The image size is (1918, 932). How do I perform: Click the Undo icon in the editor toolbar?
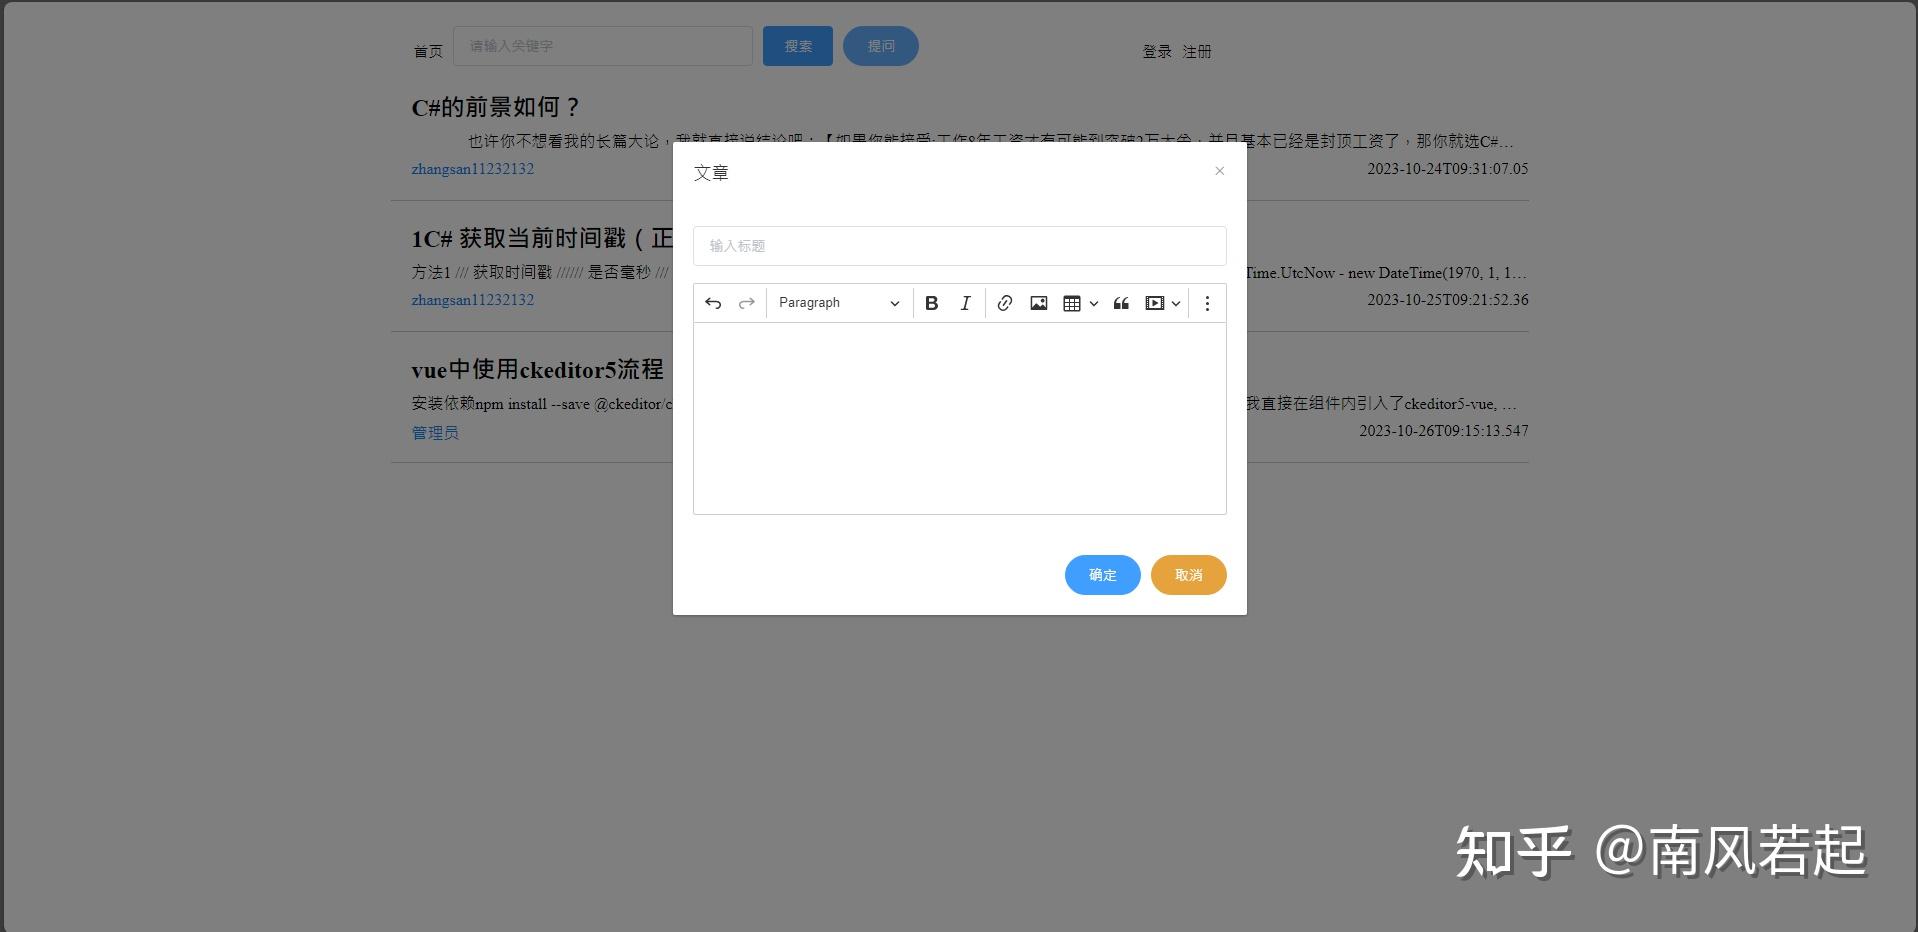(x=713, y=302)
